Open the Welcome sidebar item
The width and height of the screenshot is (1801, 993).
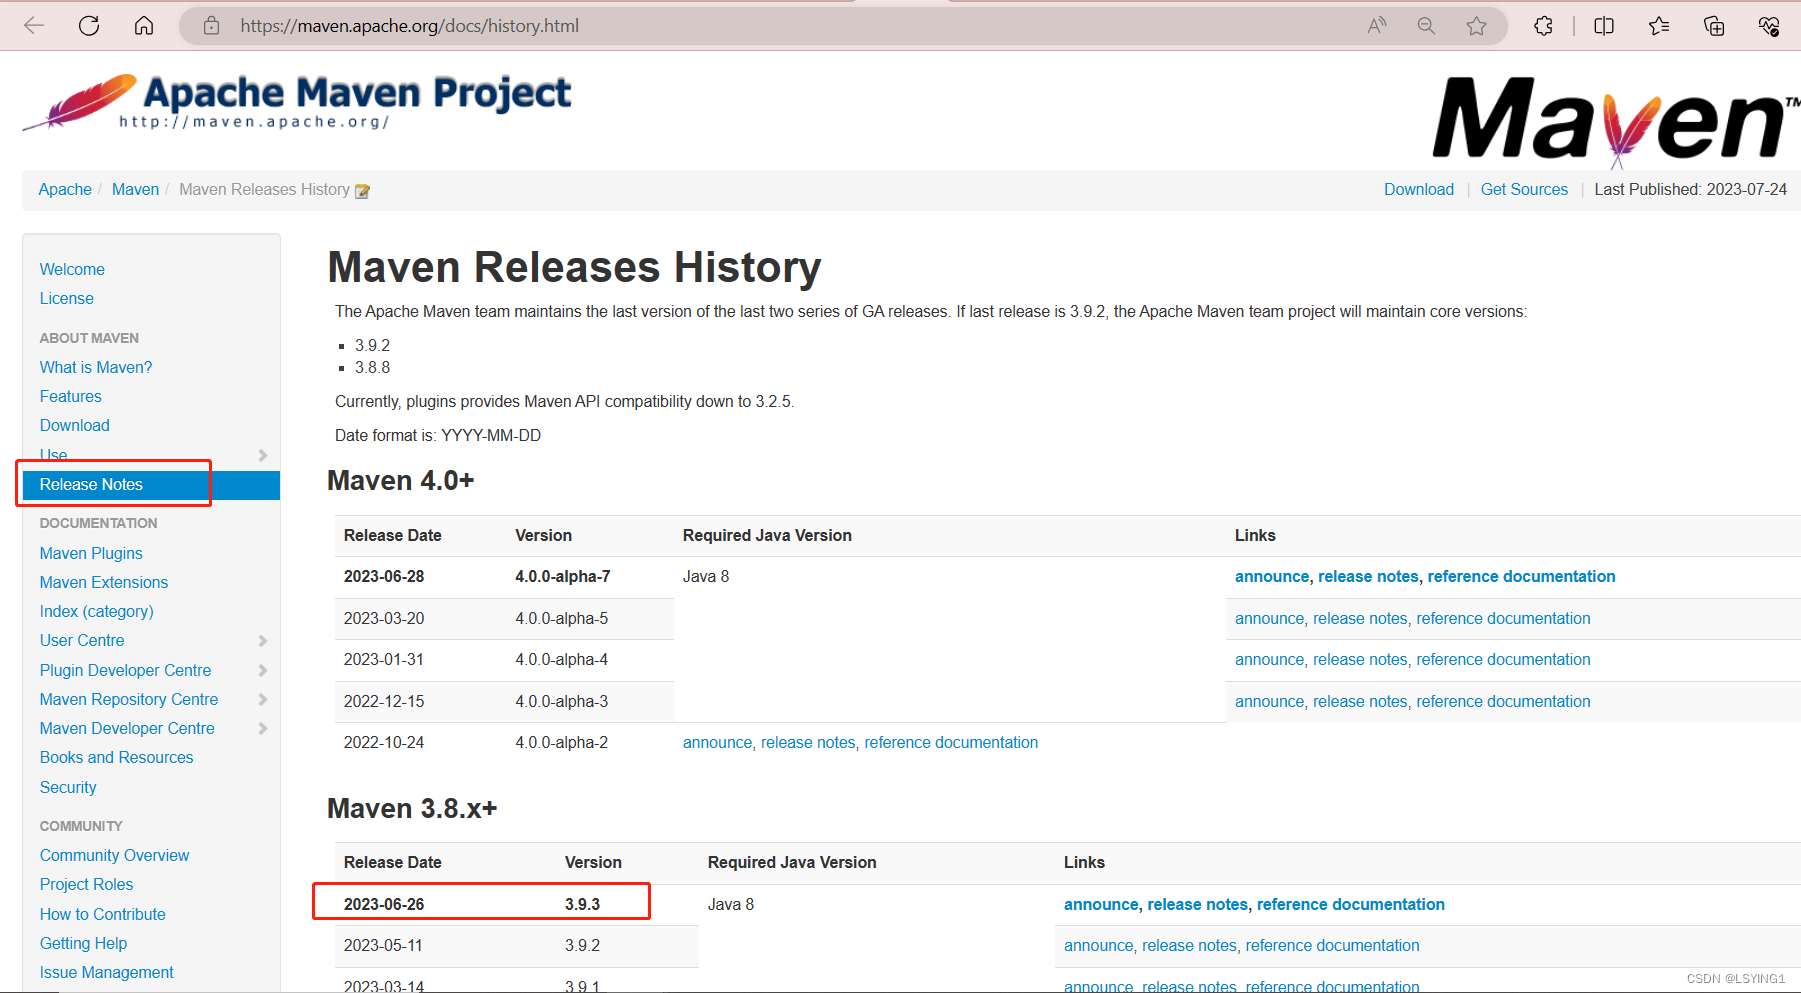pos(72,269)
